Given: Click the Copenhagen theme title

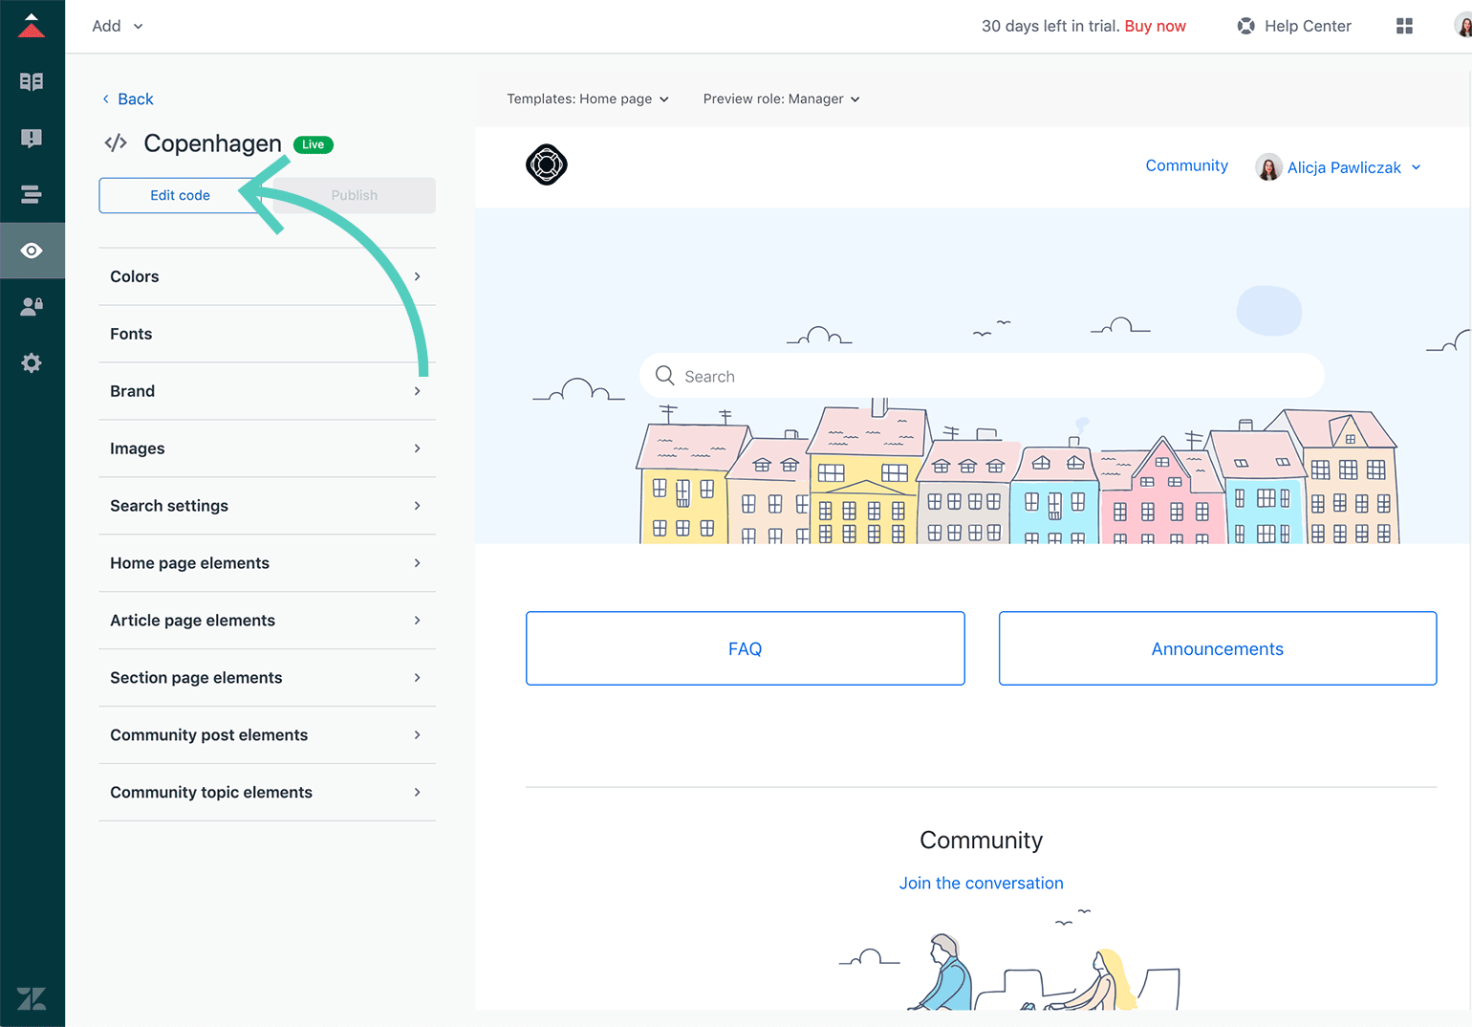Looking at the screenshot, I should [x=212, y=143].
